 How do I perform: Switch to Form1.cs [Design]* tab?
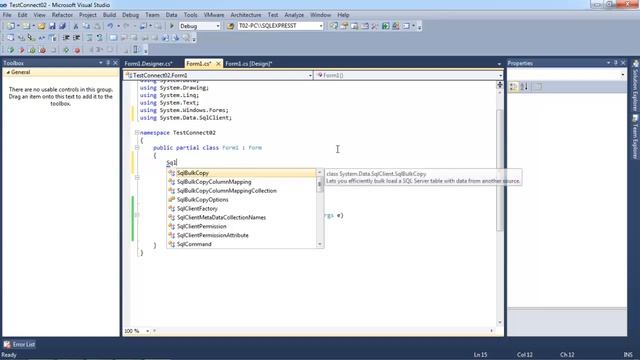(x=249, y=64)
